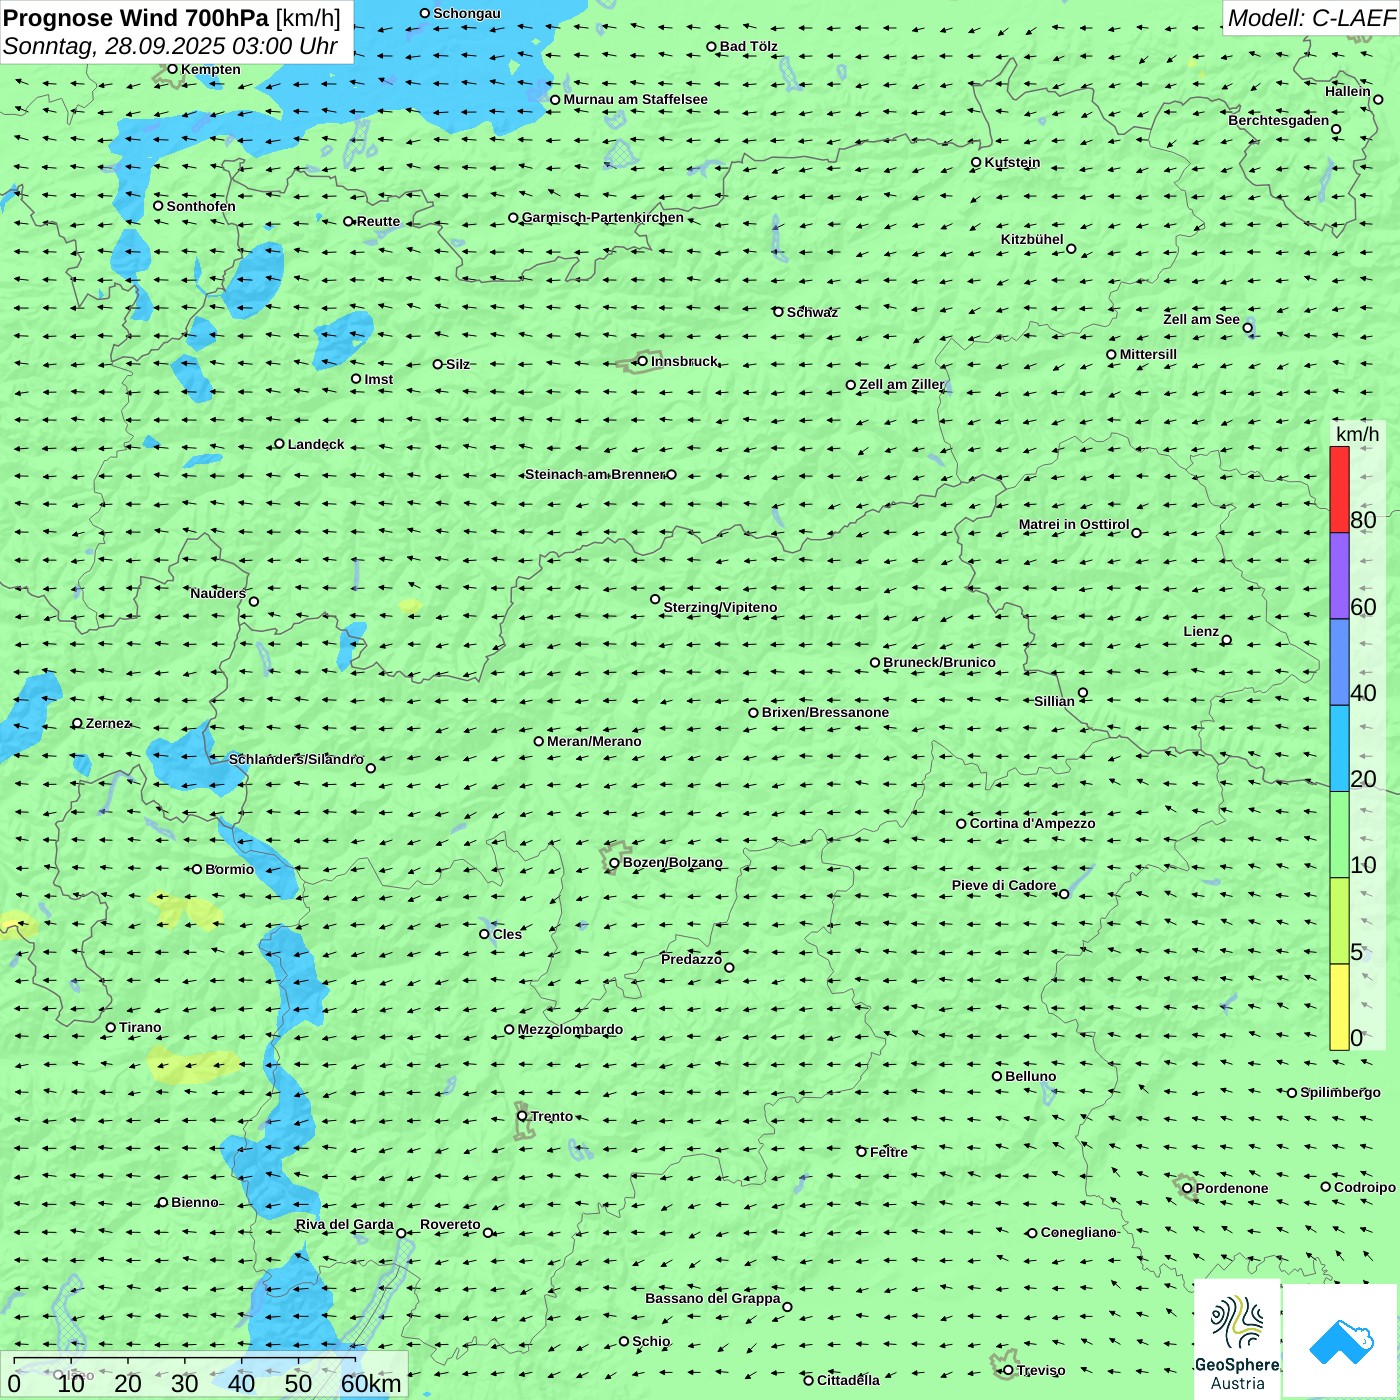The height and width of the screenshot is (1400, 1400).
Task: Click the Schlanders/Silandro label
Action: tap(296, 759)
